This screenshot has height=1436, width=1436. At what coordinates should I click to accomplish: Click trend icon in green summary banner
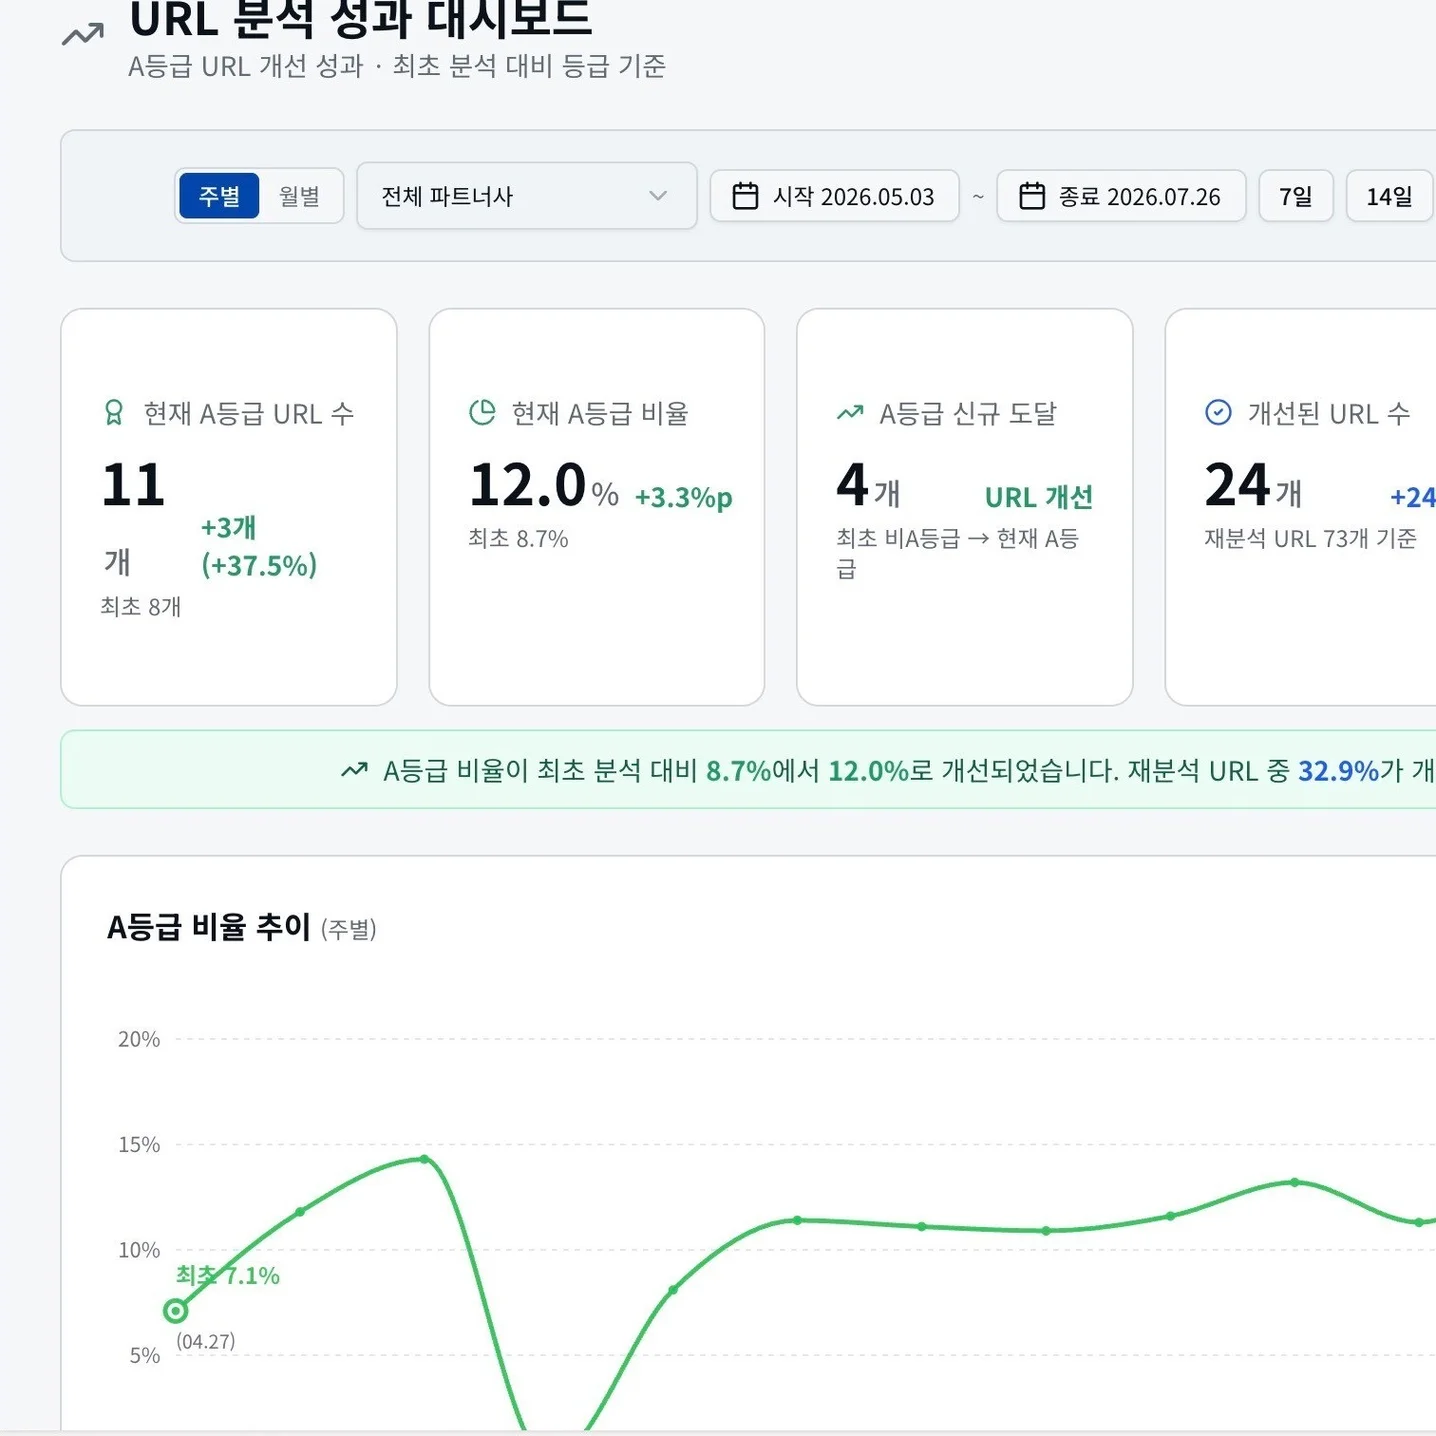pos(354,770)
